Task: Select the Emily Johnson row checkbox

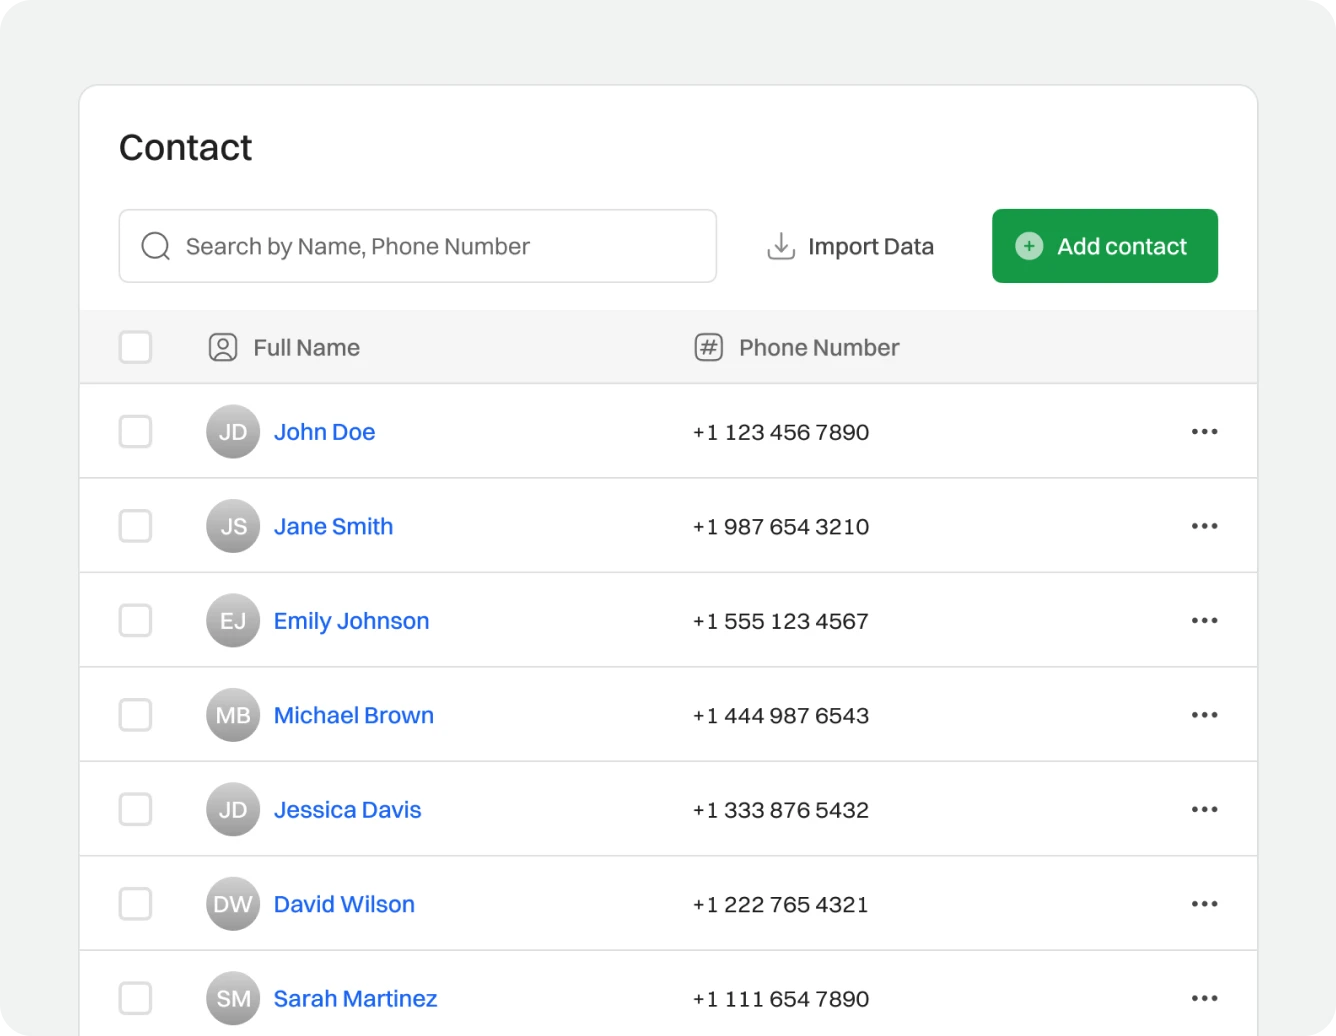Action: [x=135, y=621]
